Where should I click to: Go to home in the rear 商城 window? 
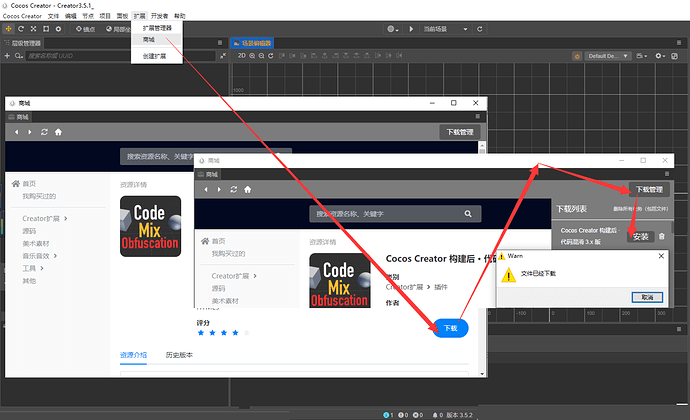click(x=58, y=132)
